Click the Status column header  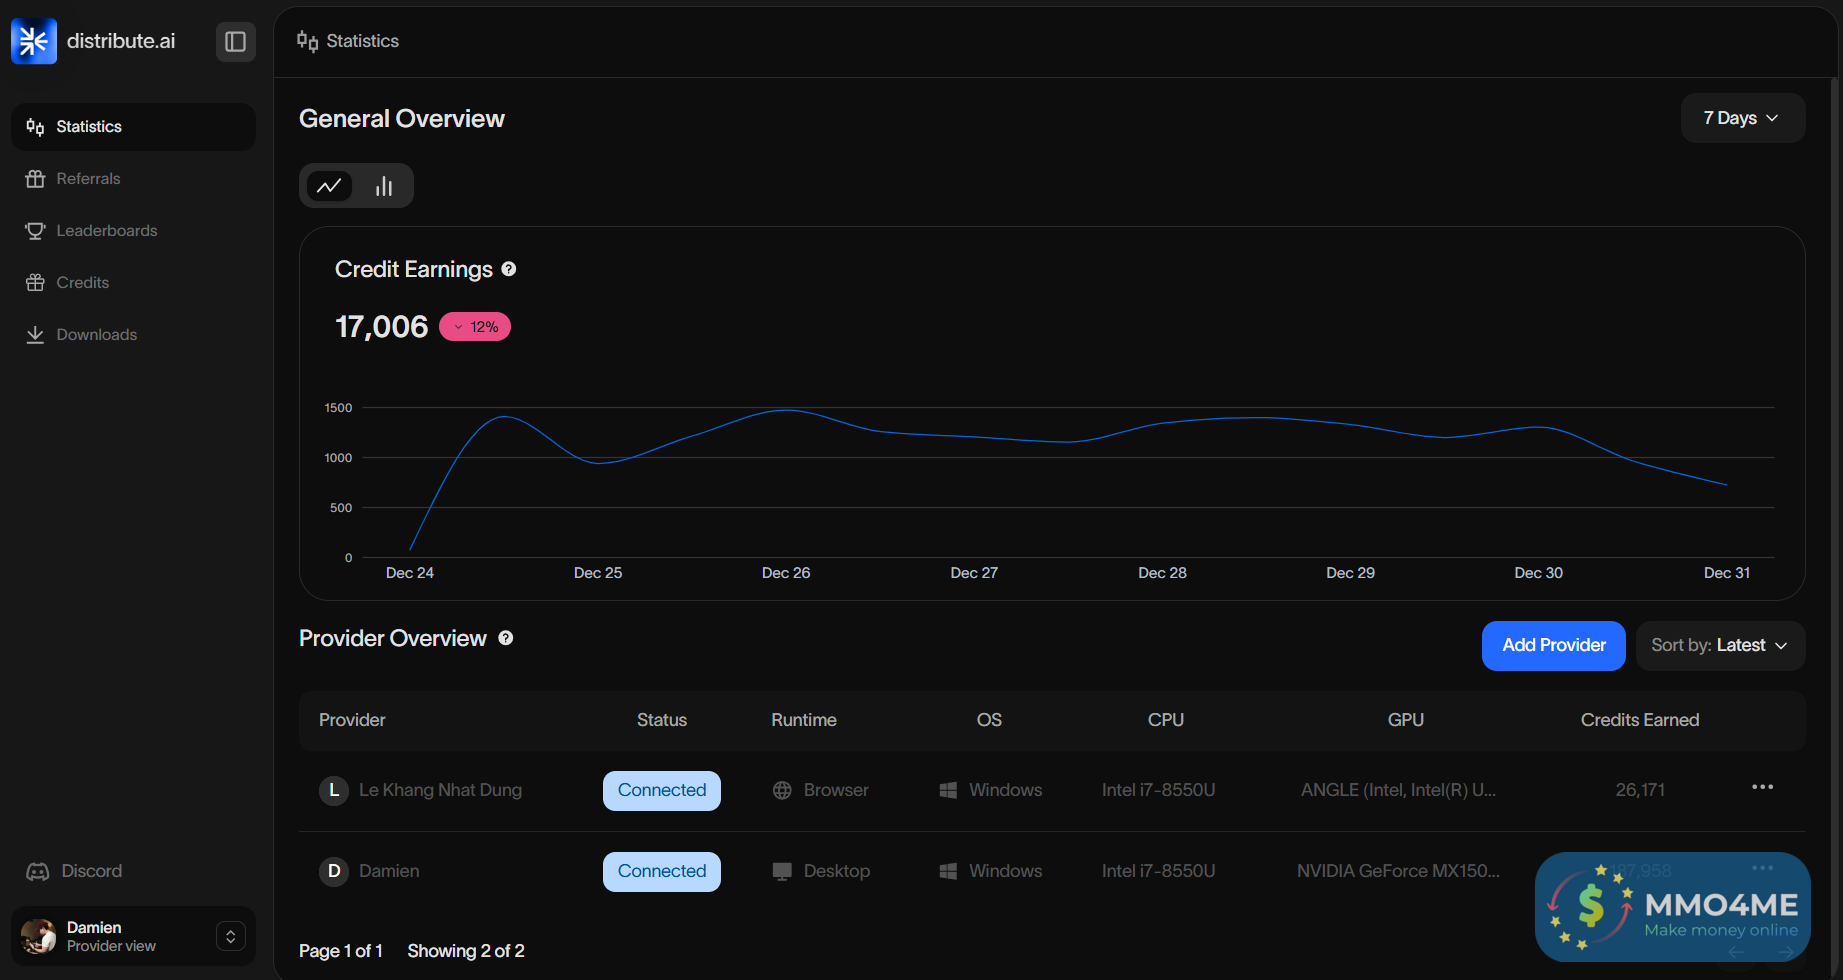[x=662, y=720]
